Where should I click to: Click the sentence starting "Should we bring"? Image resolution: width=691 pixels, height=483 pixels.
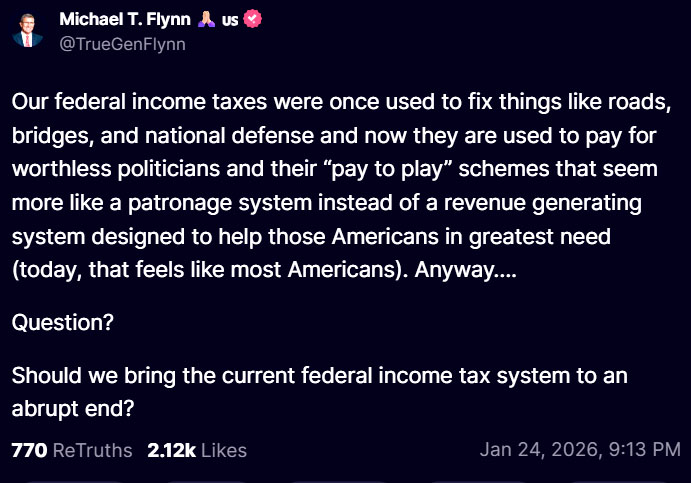[x=319, y=392]
